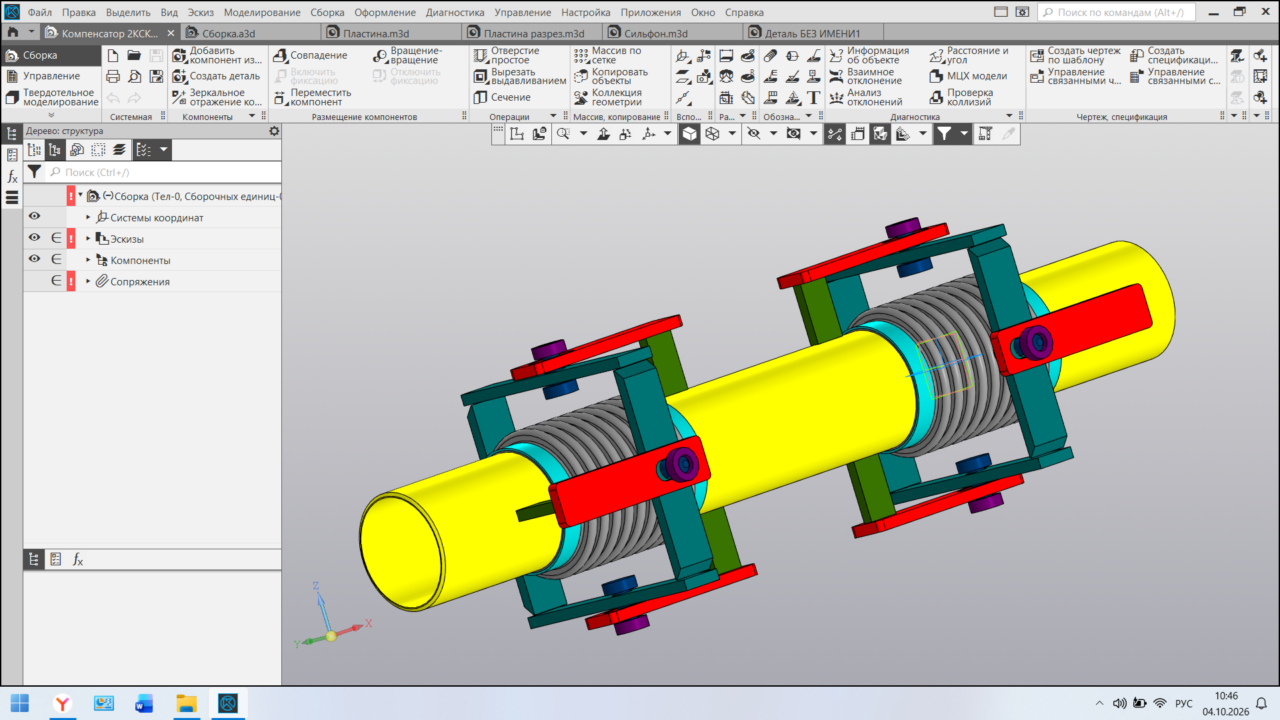Click in the tree search field 'Поиск (Ctrl+/)'
Image resolution: width=1280 pixels, height=720 pixels.
164,172
